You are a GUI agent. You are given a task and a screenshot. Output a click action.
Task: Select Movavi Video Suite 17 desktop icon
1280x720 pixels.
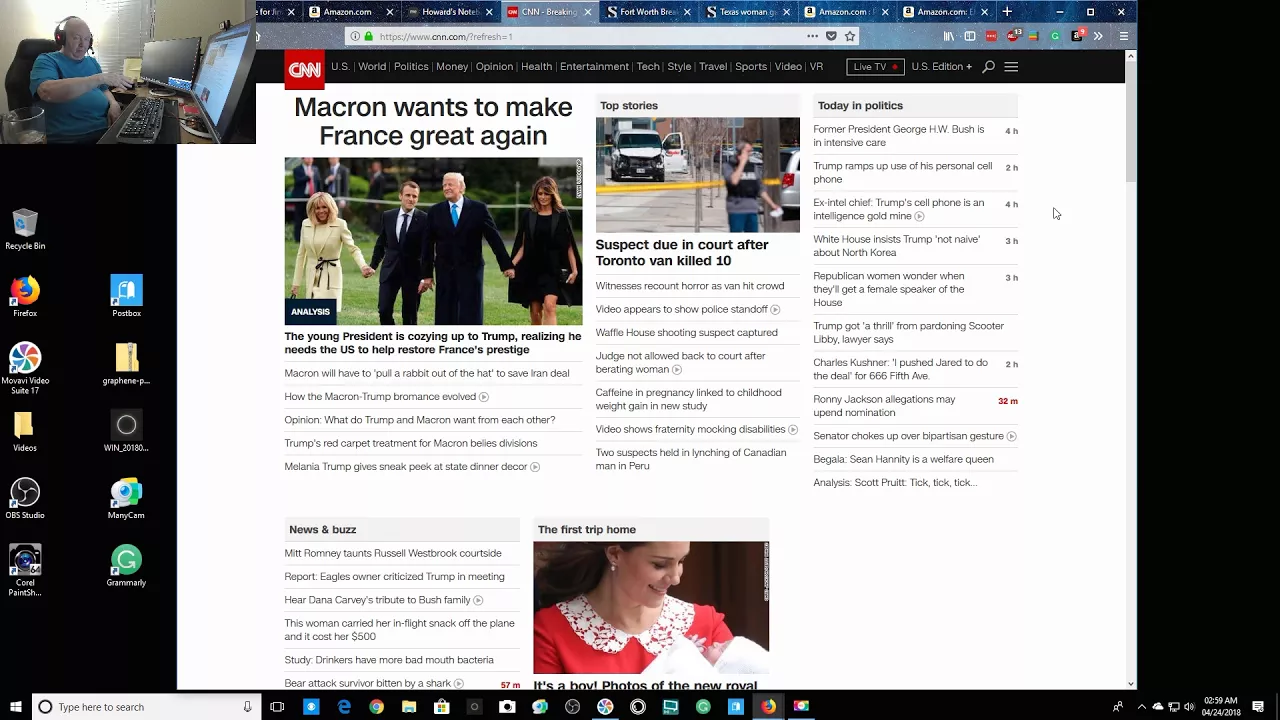pos(25,367)
